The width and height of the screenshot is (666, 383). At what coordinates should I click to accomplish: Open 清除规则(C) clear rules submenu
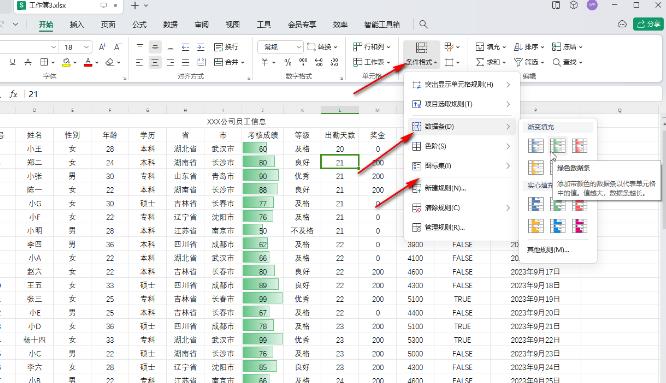pyautogui.click(x=461, y=208)
